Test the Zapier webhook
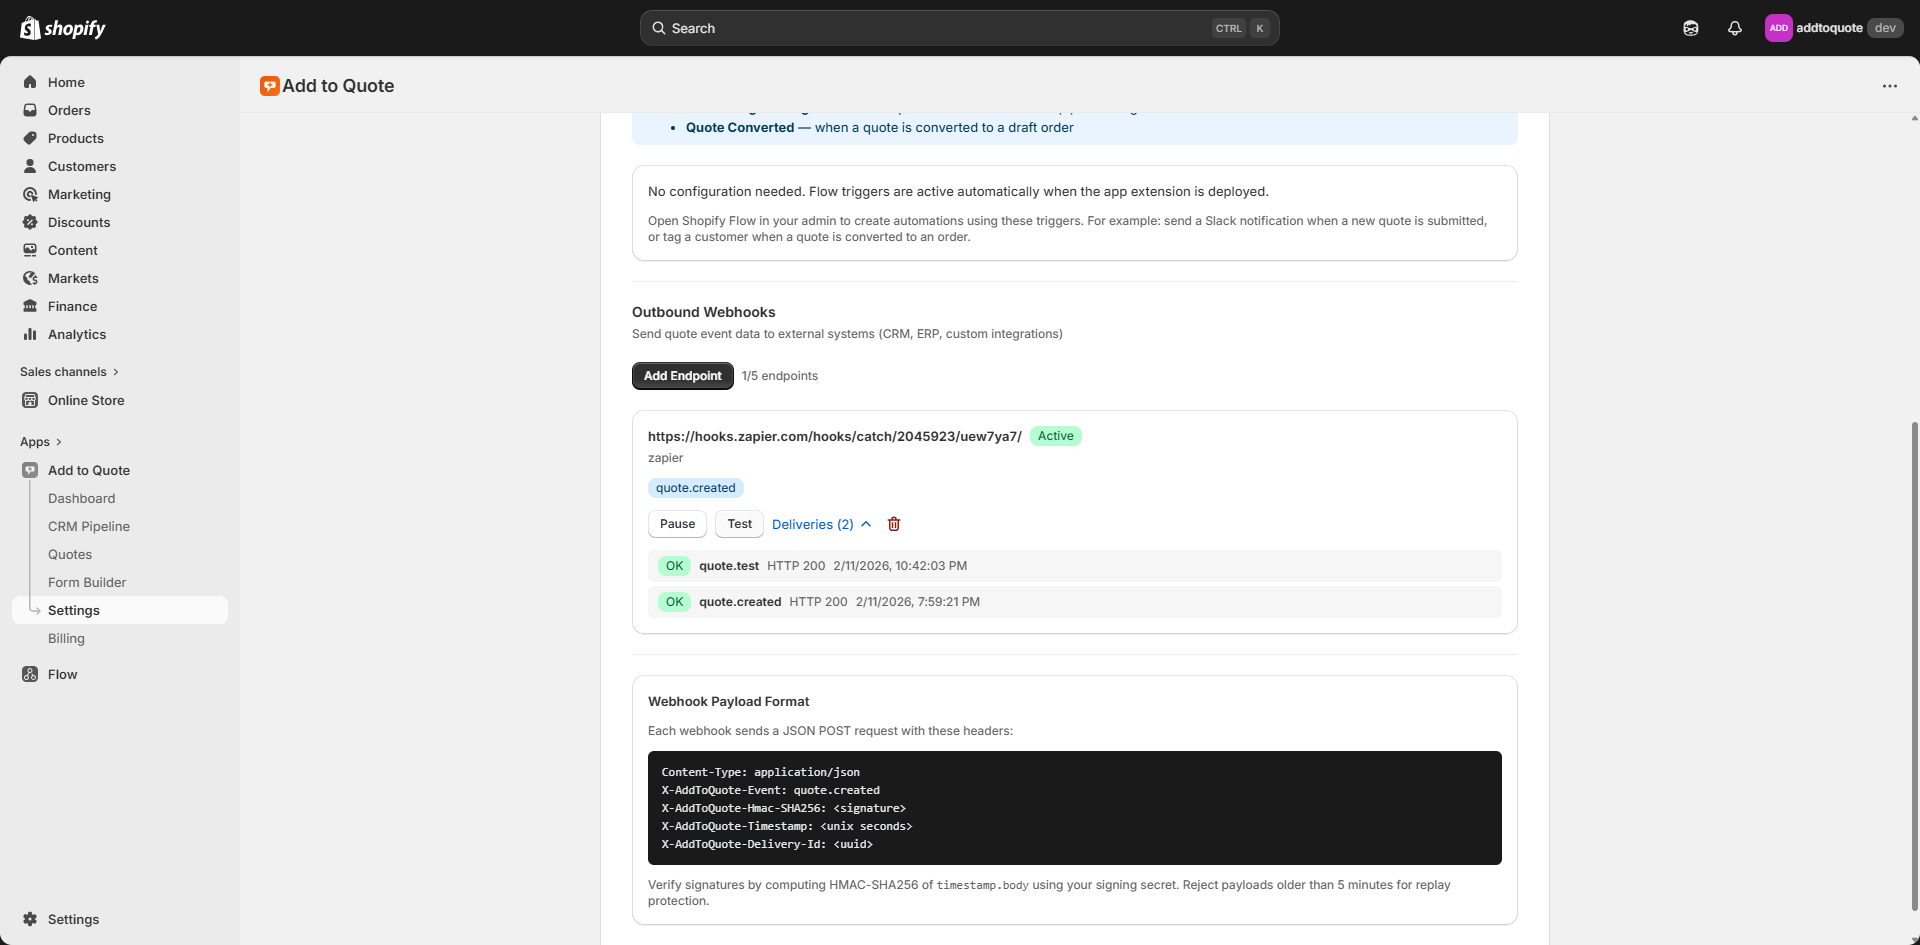The image size is (1920, 945). pos(738,524)
